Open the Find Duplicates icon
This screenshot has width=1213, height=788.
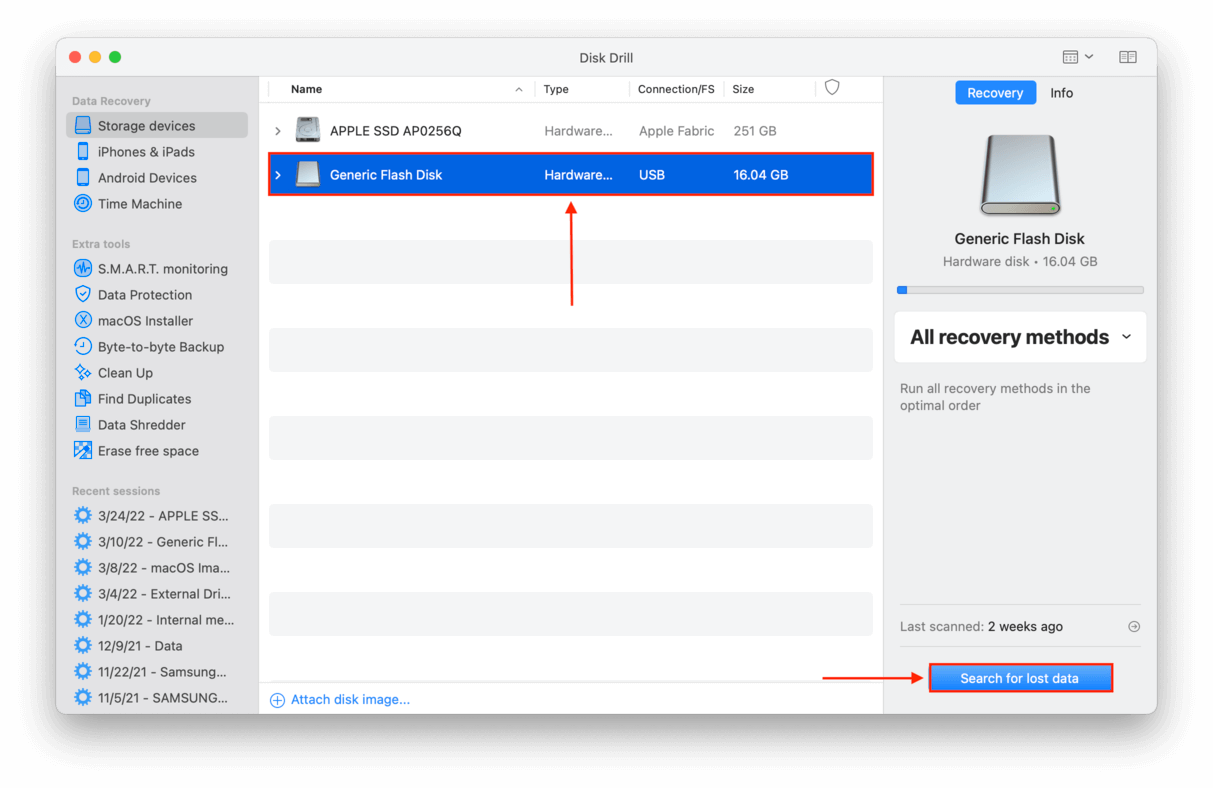point(83,399)
